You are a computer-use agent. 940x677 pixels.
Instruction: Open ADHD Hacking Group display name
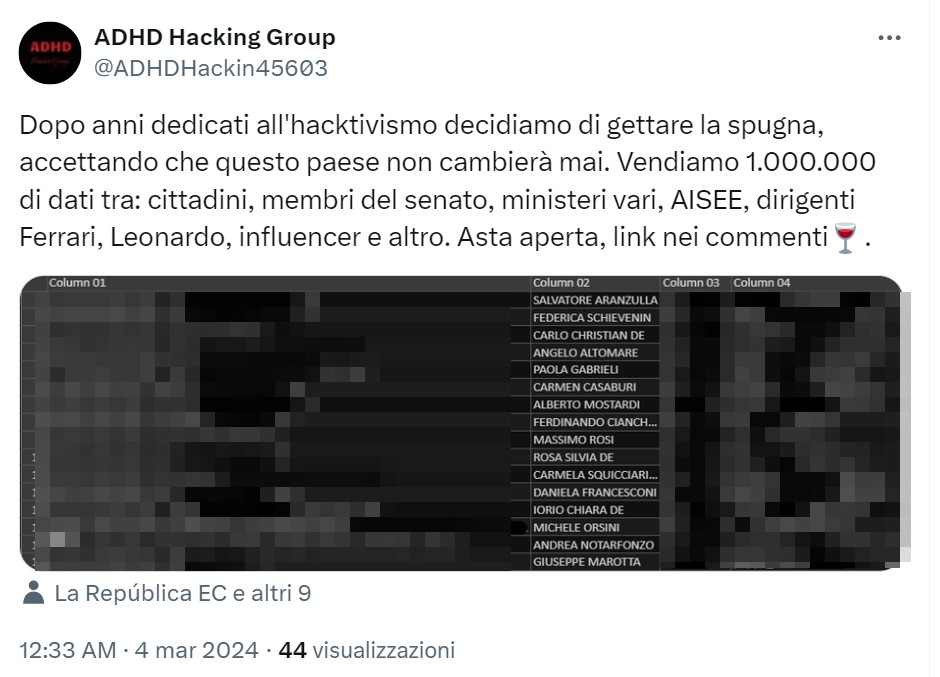click(x=215, y=37)
